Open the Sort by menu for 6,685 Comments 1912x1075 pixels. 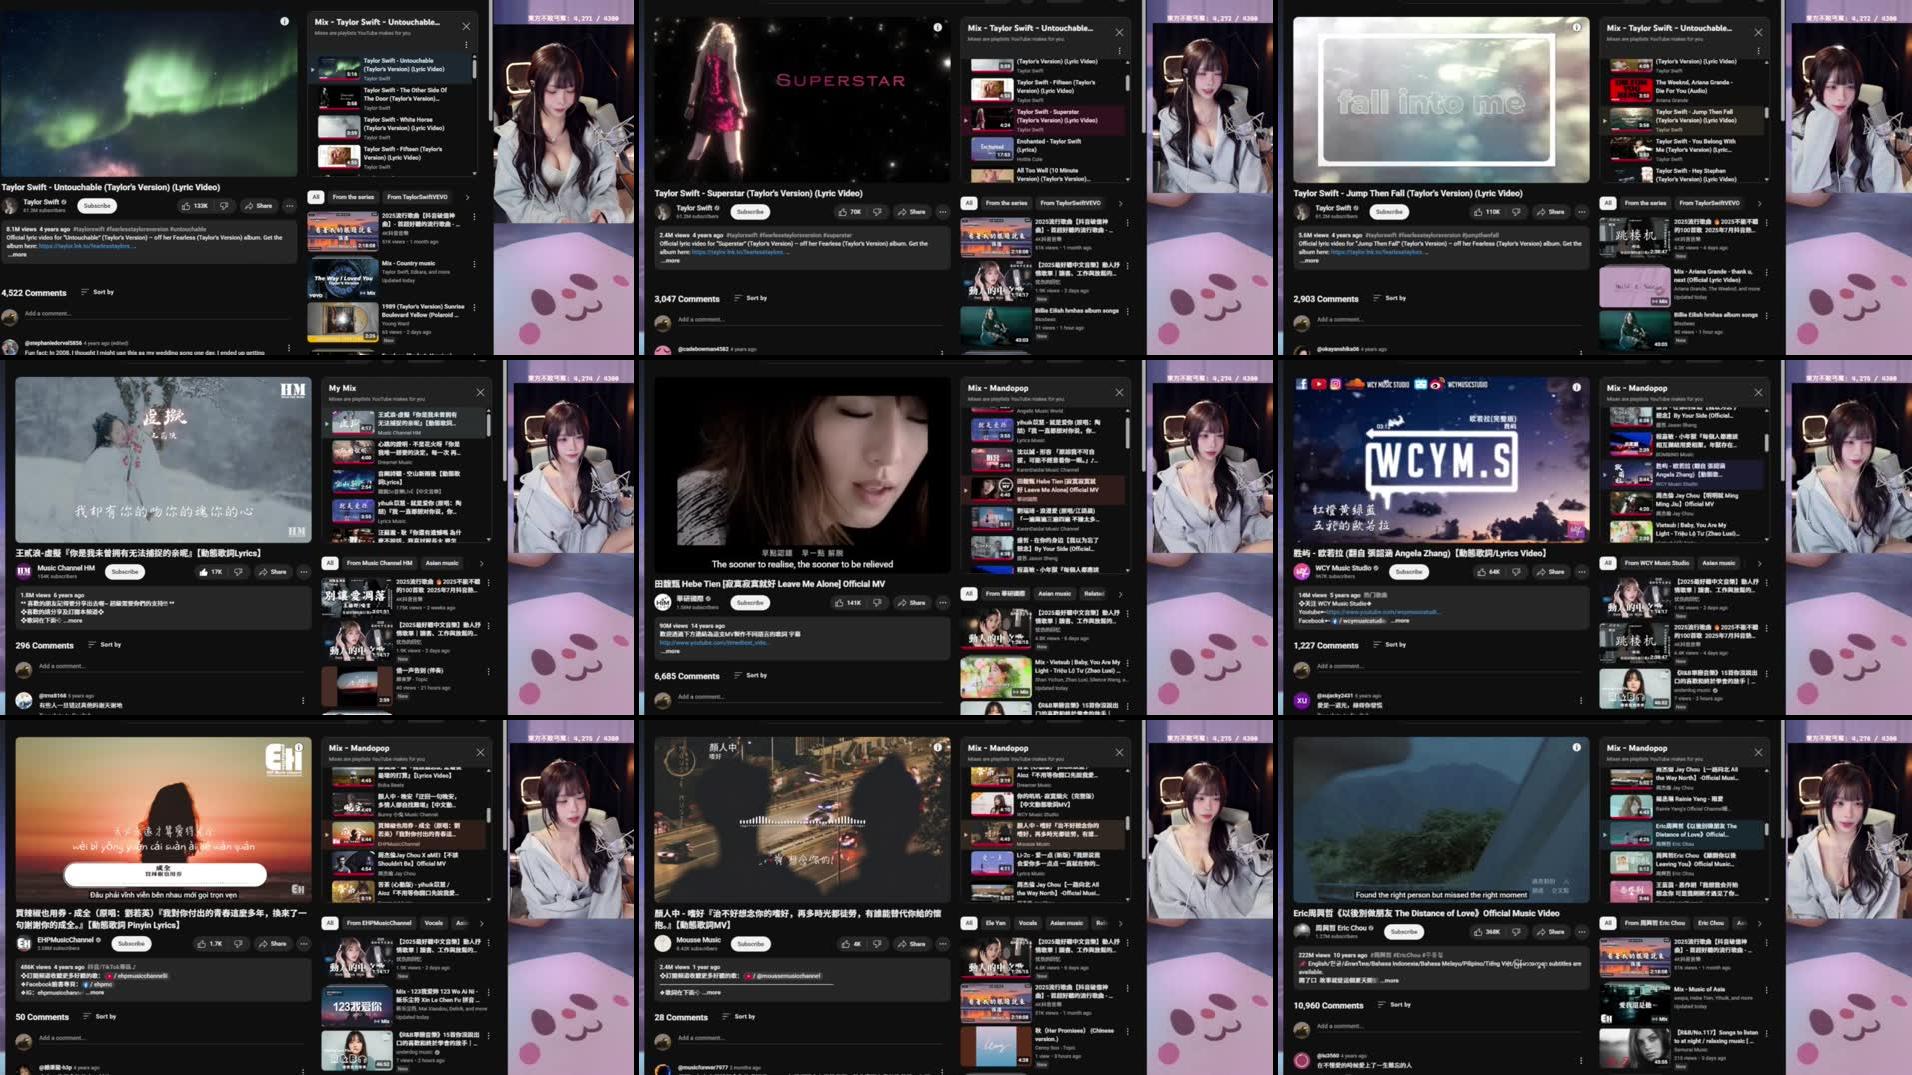751,675
